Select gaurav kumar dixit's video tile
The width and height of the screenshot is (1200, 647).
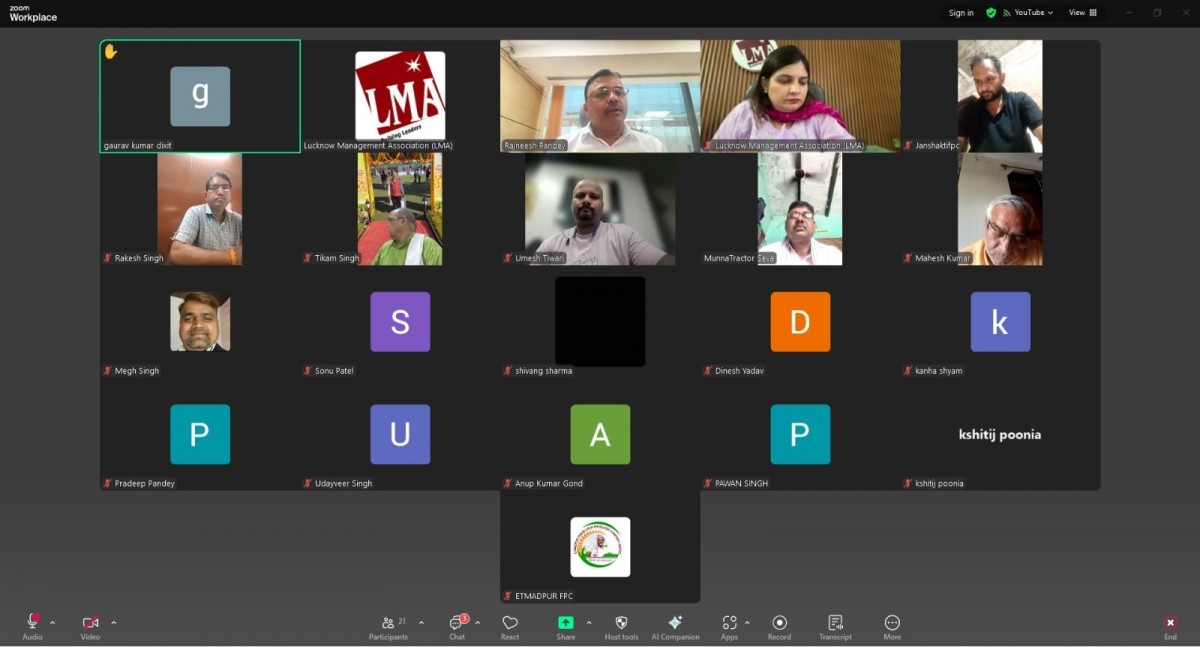(x=200, y=97)
